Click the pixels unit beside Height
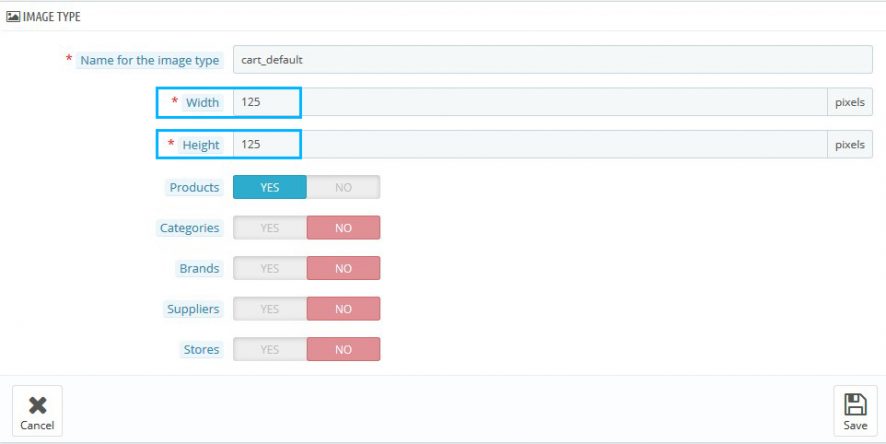Viewport: 886px width, 444px height. coord(850,144)
